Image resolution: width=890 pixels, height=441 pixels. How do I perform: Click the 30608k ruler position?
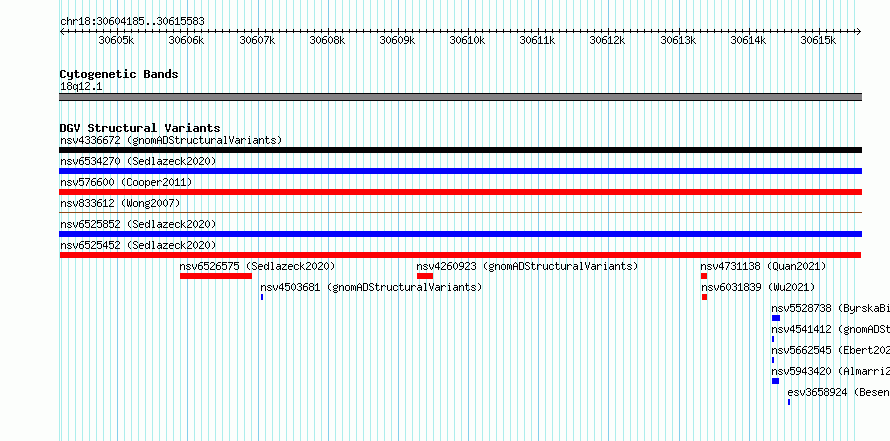(327, 40)
